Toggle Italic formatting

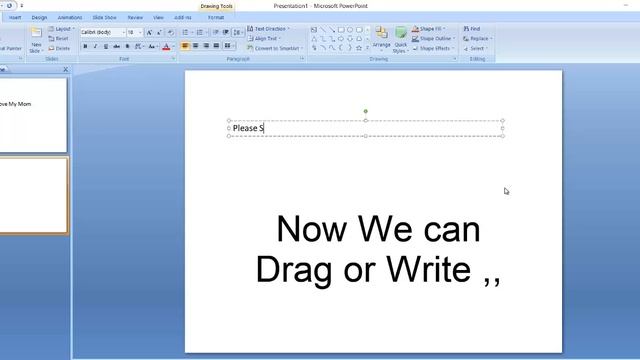pyautogui.click(x=96, y=47)
